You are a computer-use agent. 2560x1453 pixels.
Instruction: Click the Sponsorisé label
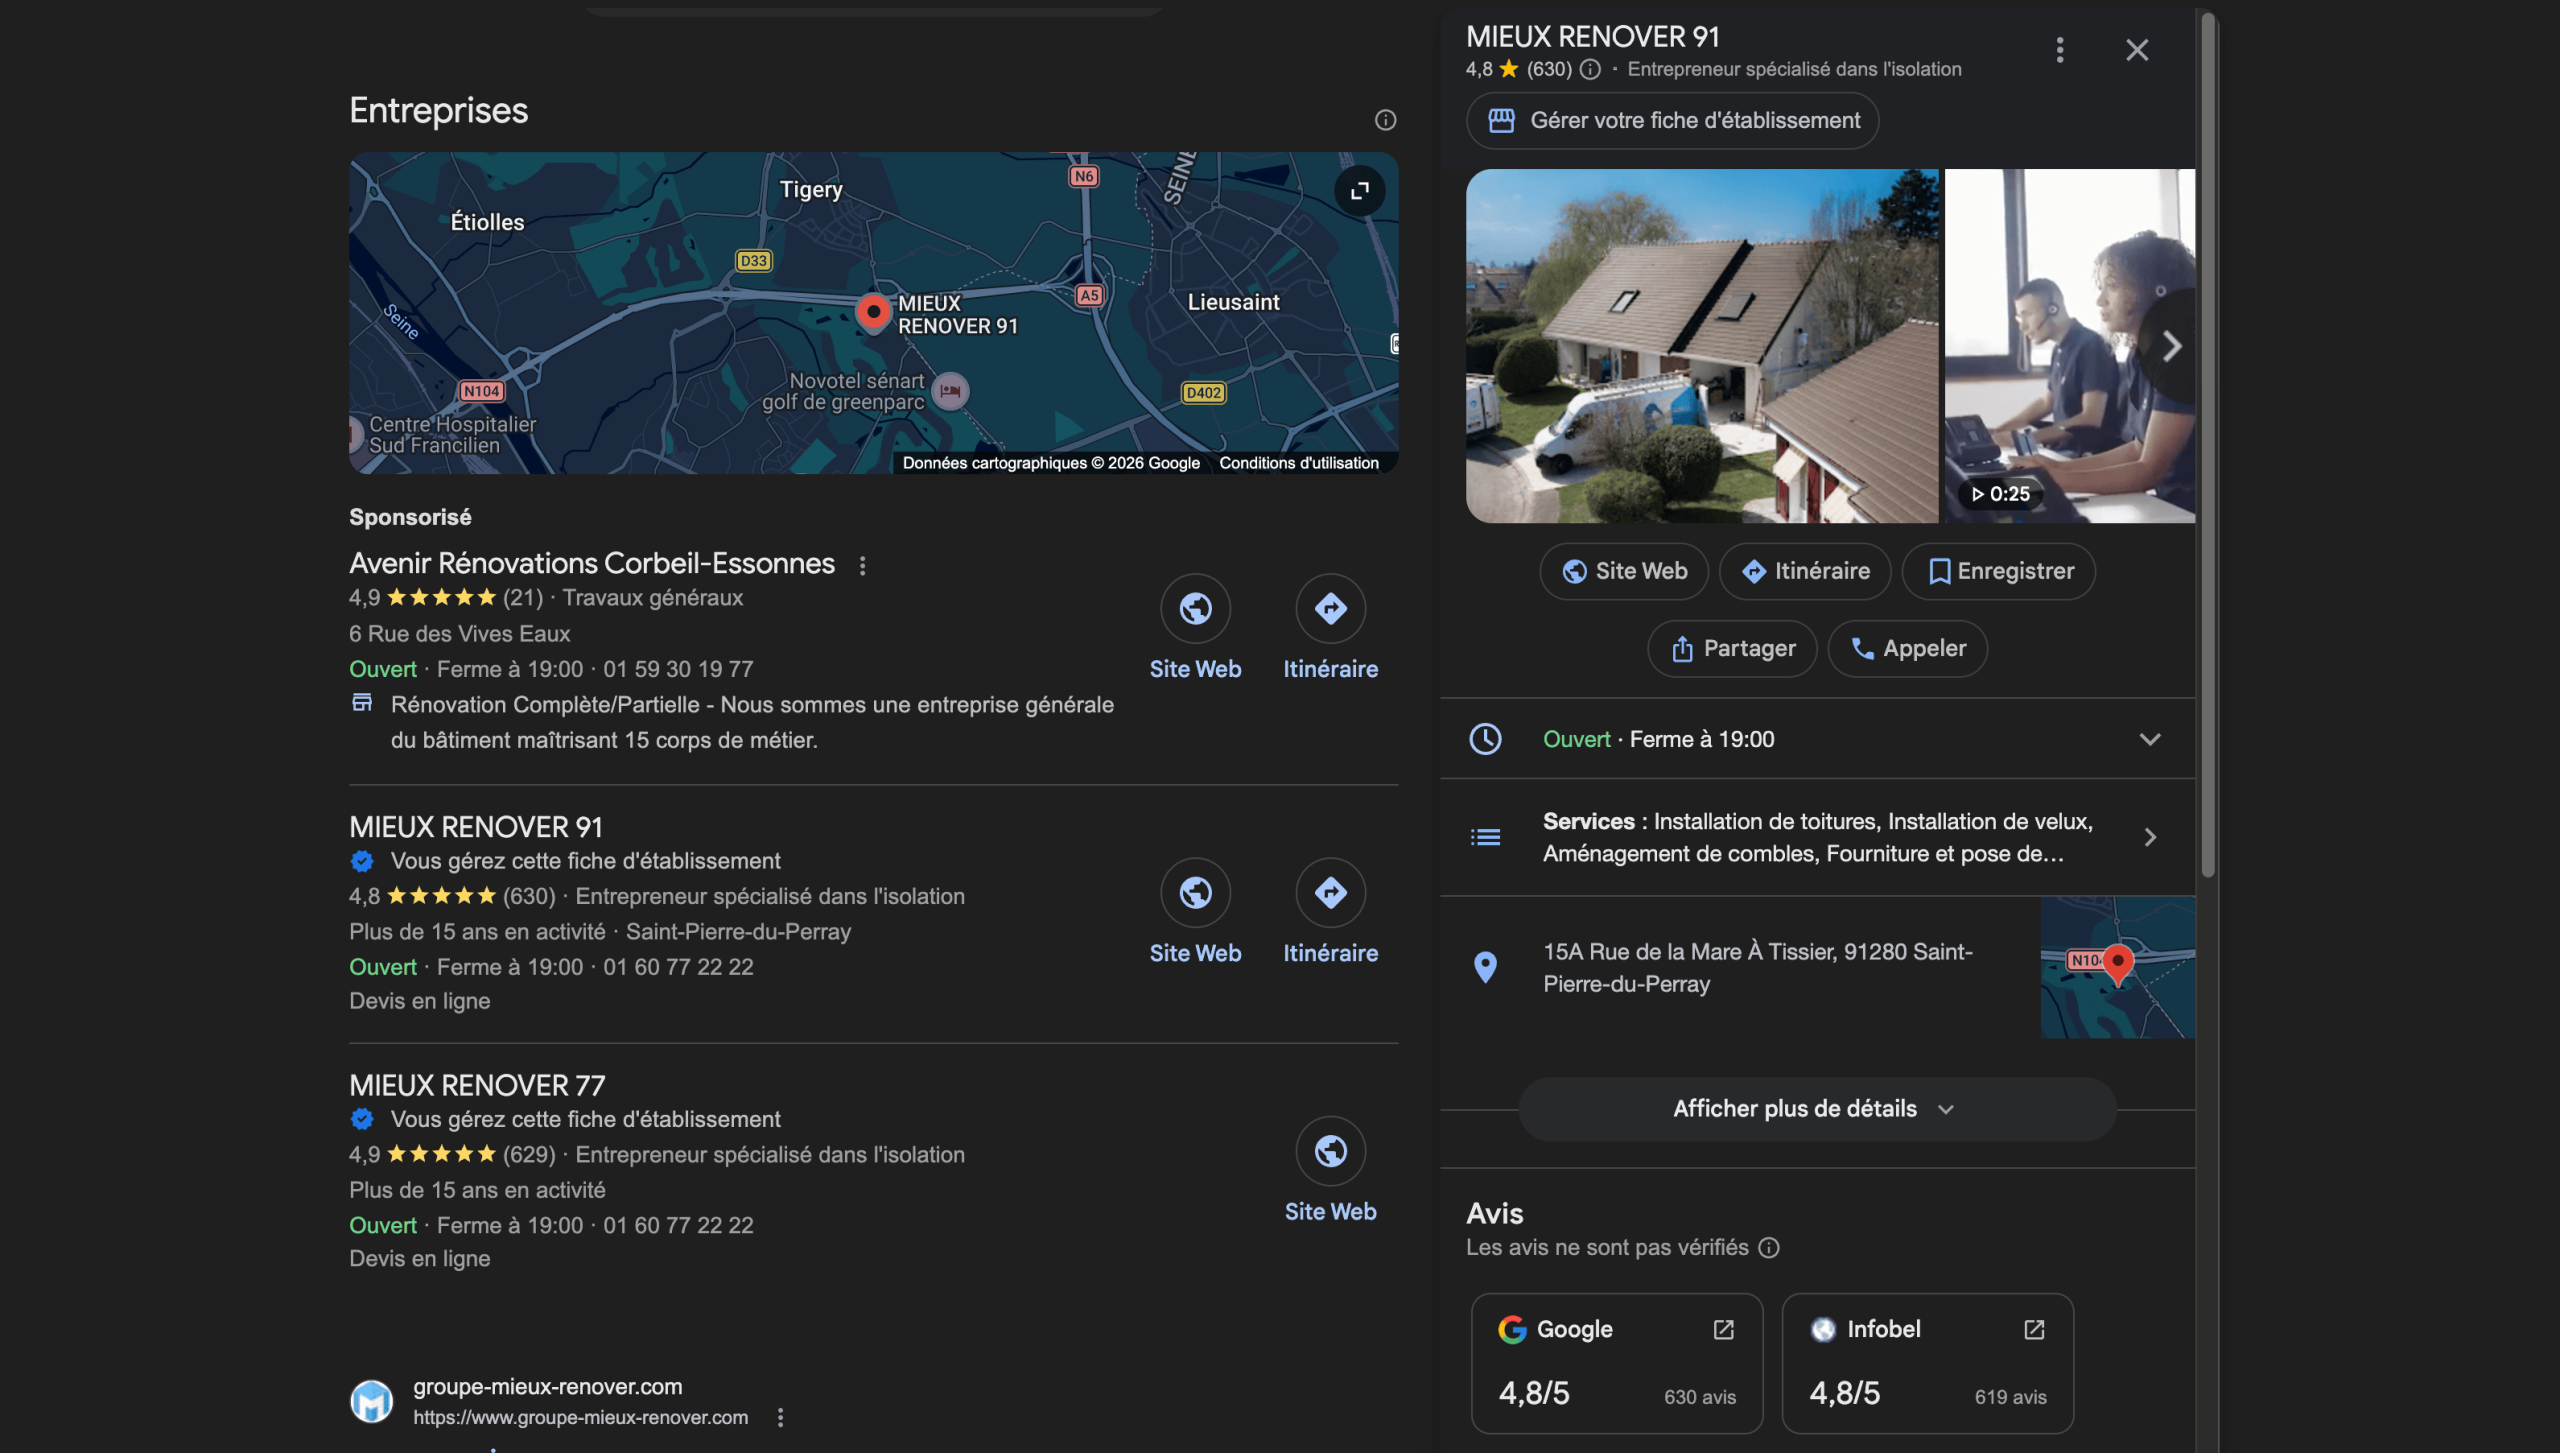[x=410, y=517]
